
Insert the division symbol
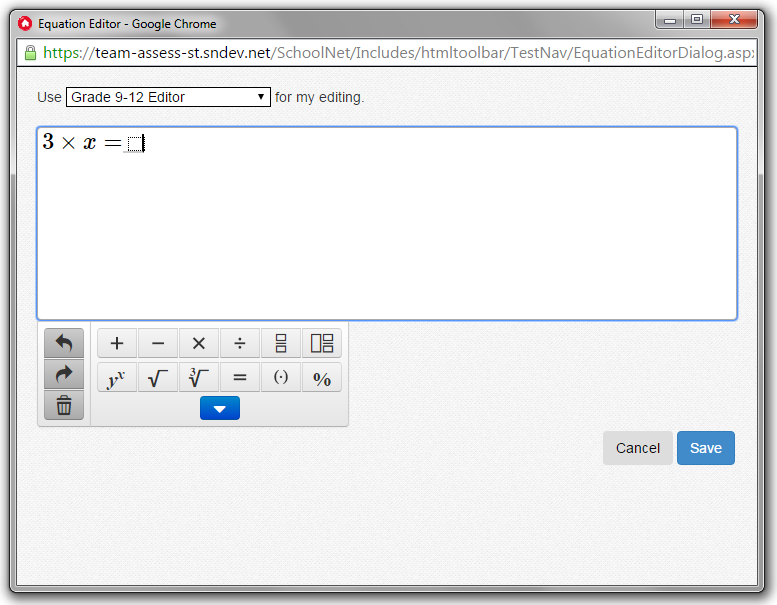[x=240, y=344]
